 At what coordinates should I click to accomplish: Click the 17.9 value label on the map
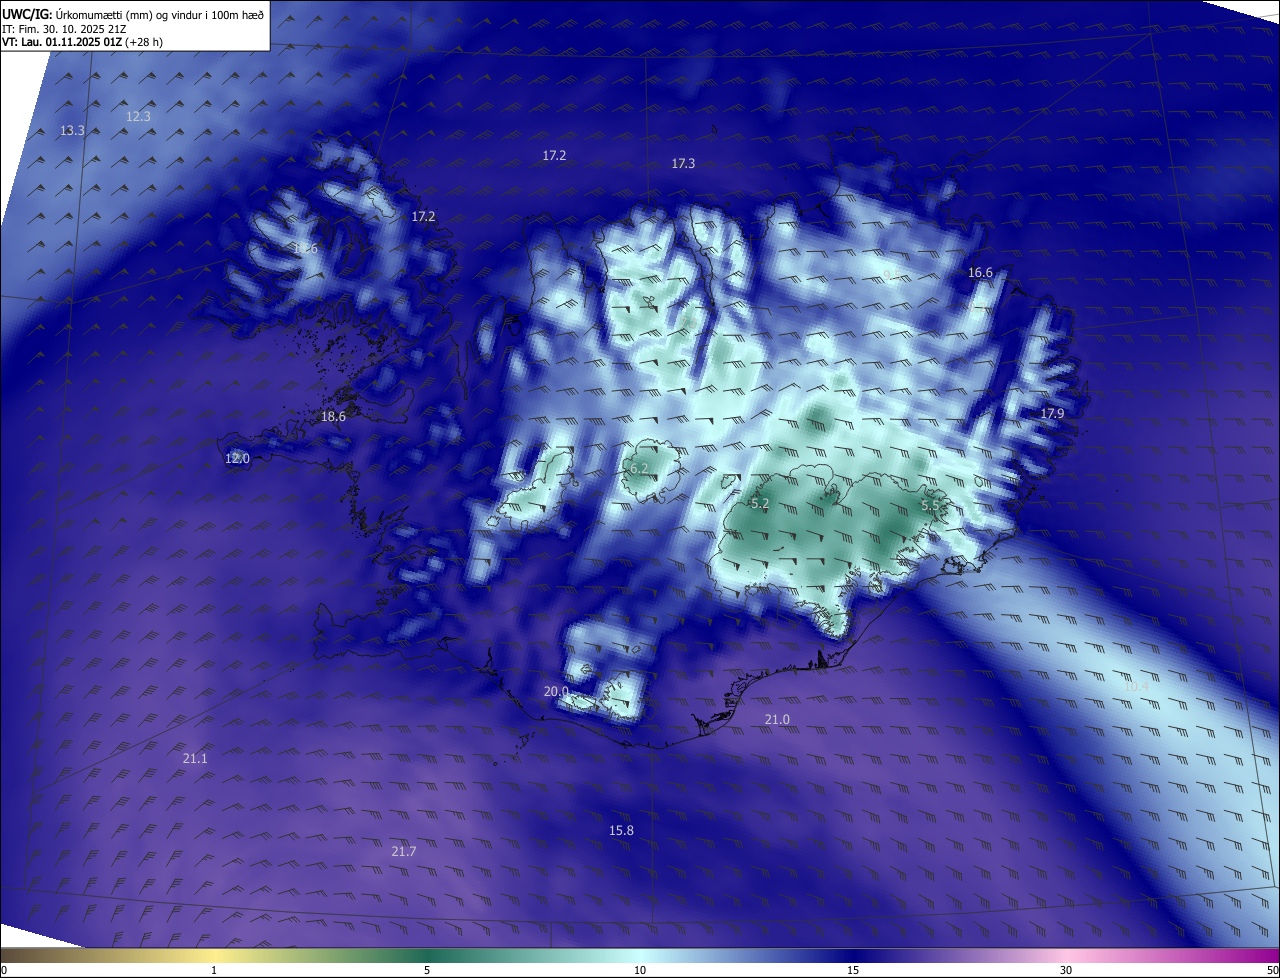tap(1052, 413)
